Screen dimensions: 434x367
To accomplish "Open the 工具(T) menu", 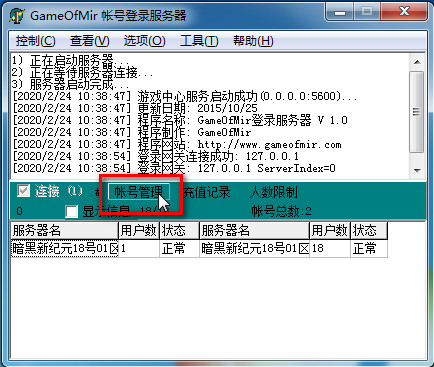I will click(x=199, y=41).
